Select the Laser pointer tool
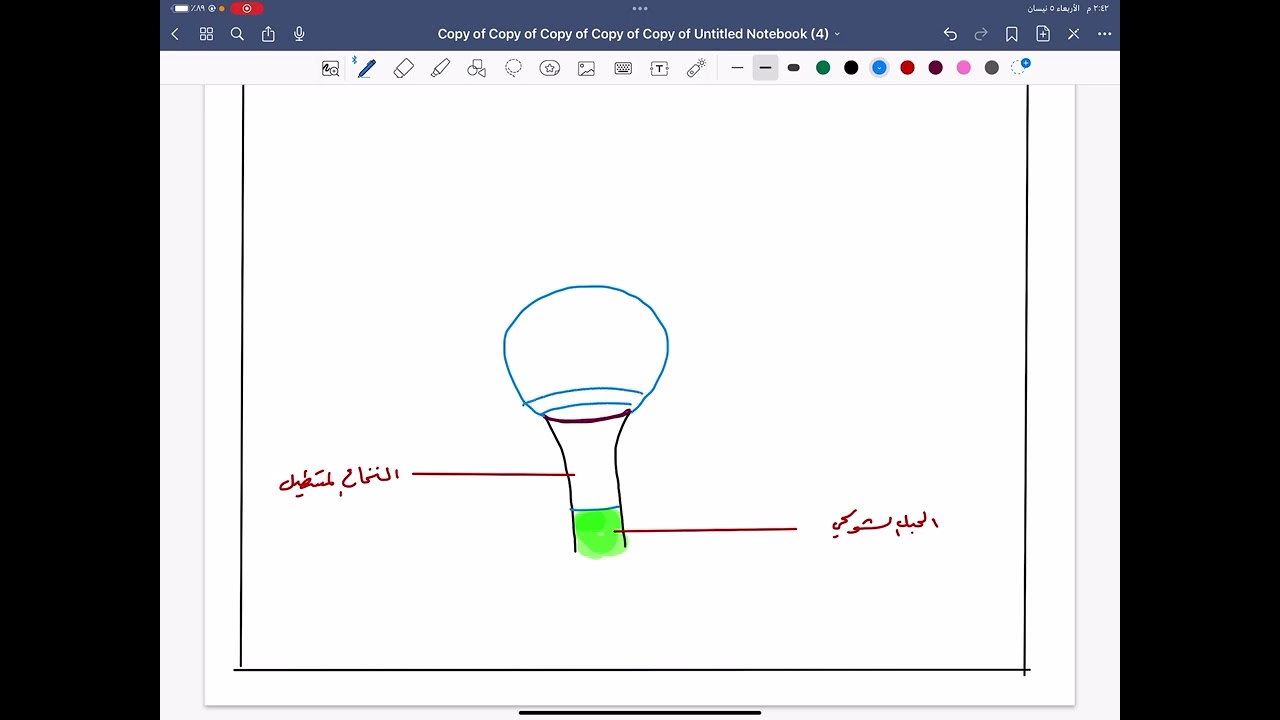Image resolution: width=1280 pixels, height=720 pixels. (696, 68)
